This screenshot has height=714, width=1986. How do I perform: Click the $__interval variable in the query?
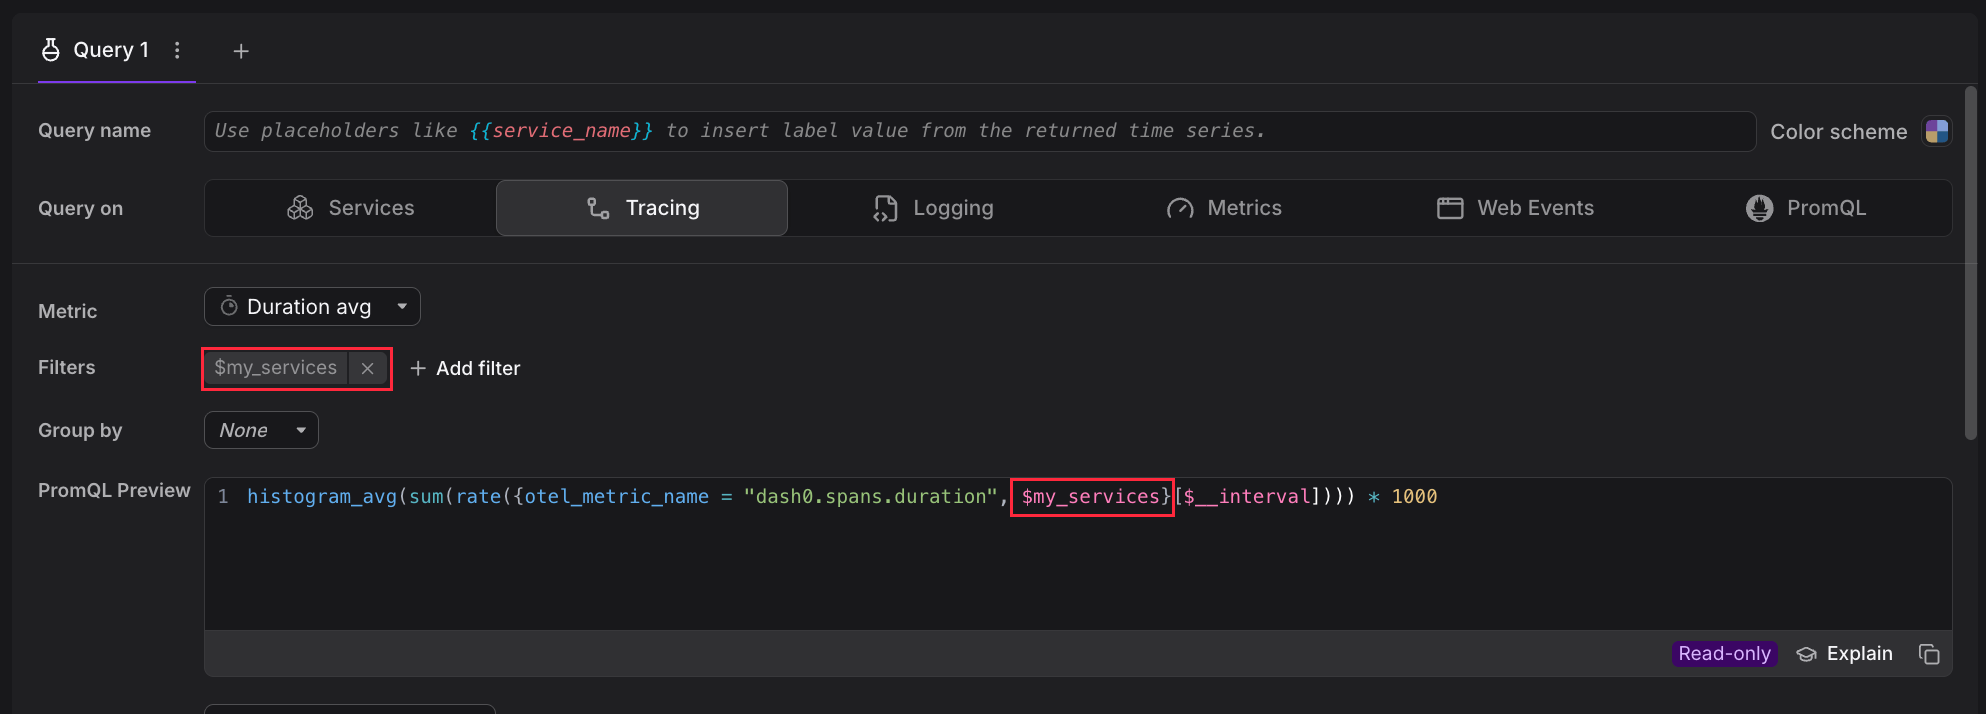tap(1247, 496)
